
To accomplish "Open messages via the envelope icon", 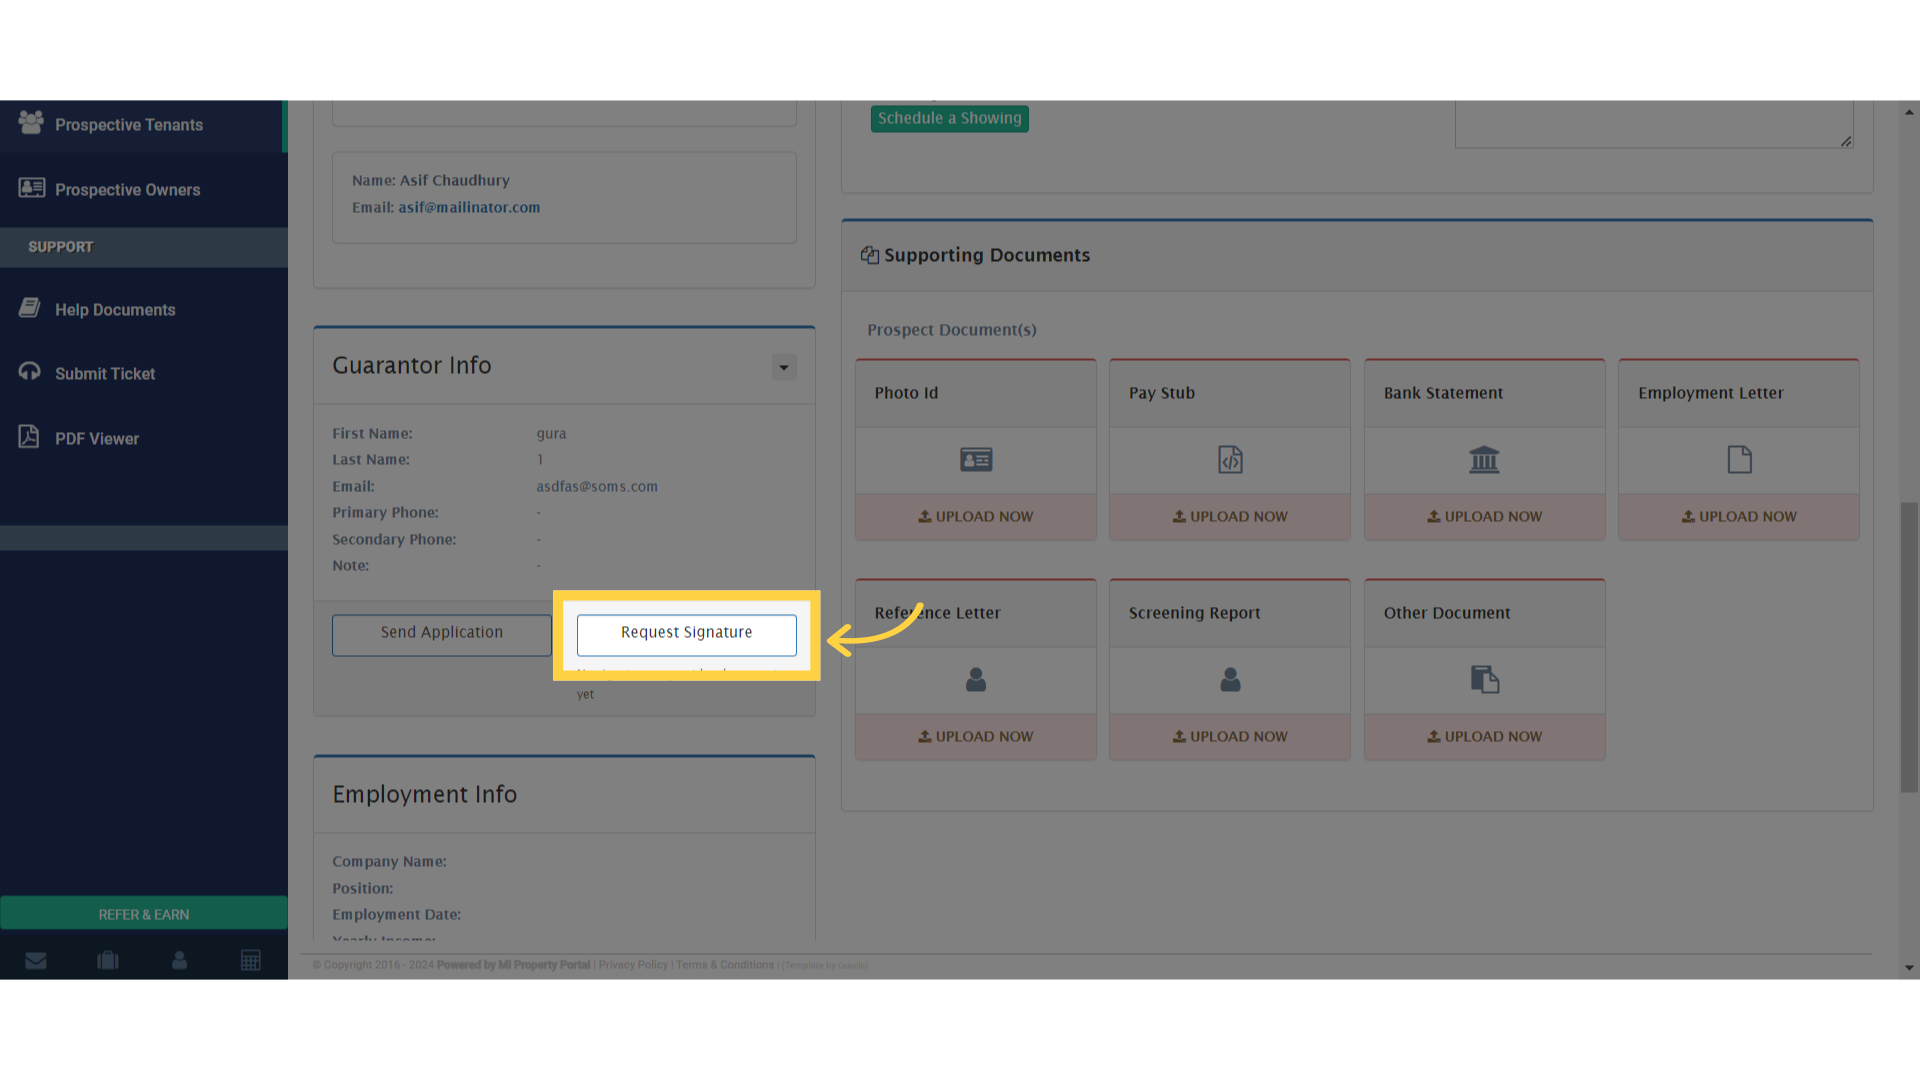I will (36, 960).
